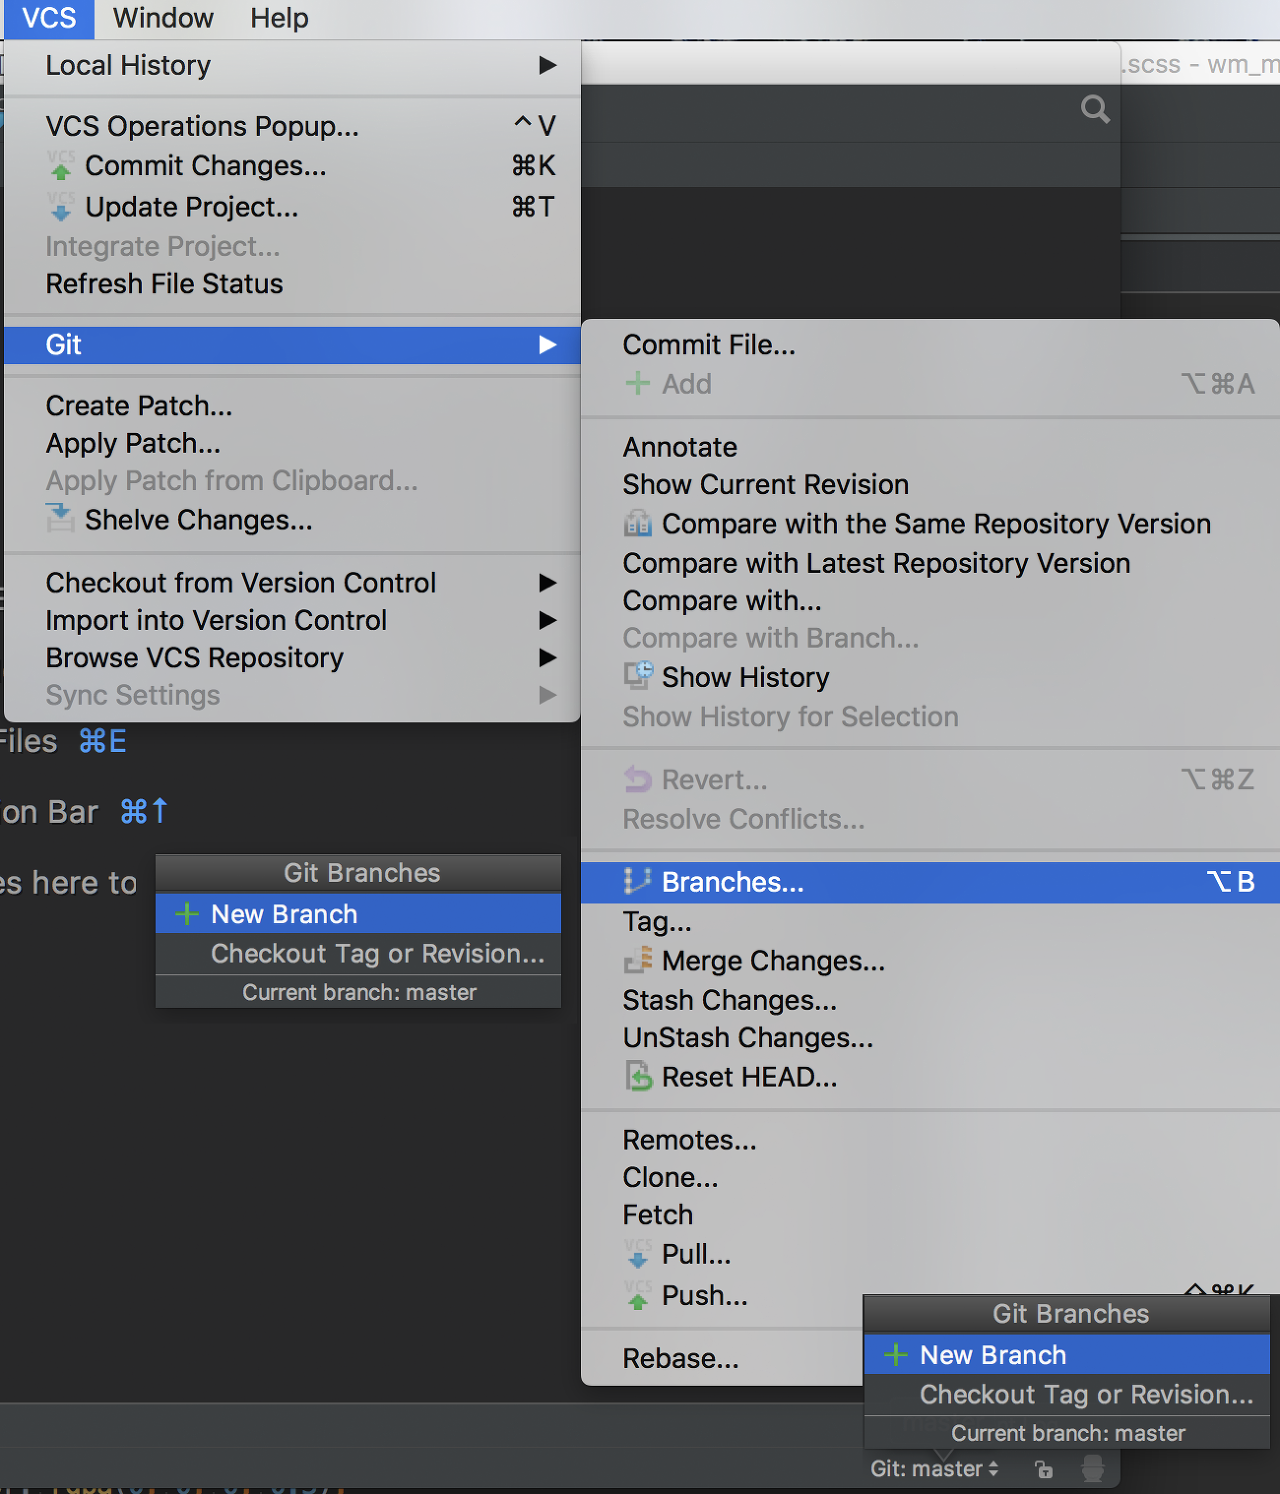This screenshot has width=1280, height=1494.
Task: Click the Push green arrow icon
Action: 638,1295
